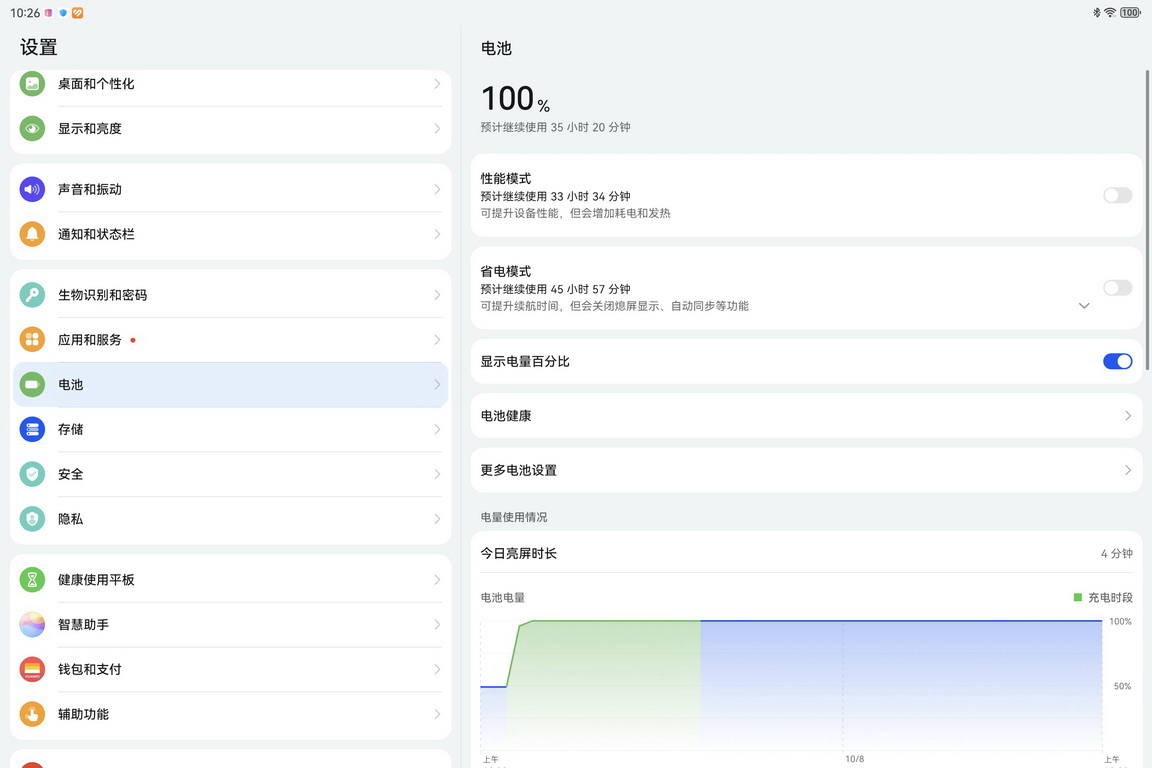This screenshot has height=768, width=1152.
Task: Open the 今日亮屏时长 usage row
Action: coord(806,553)
